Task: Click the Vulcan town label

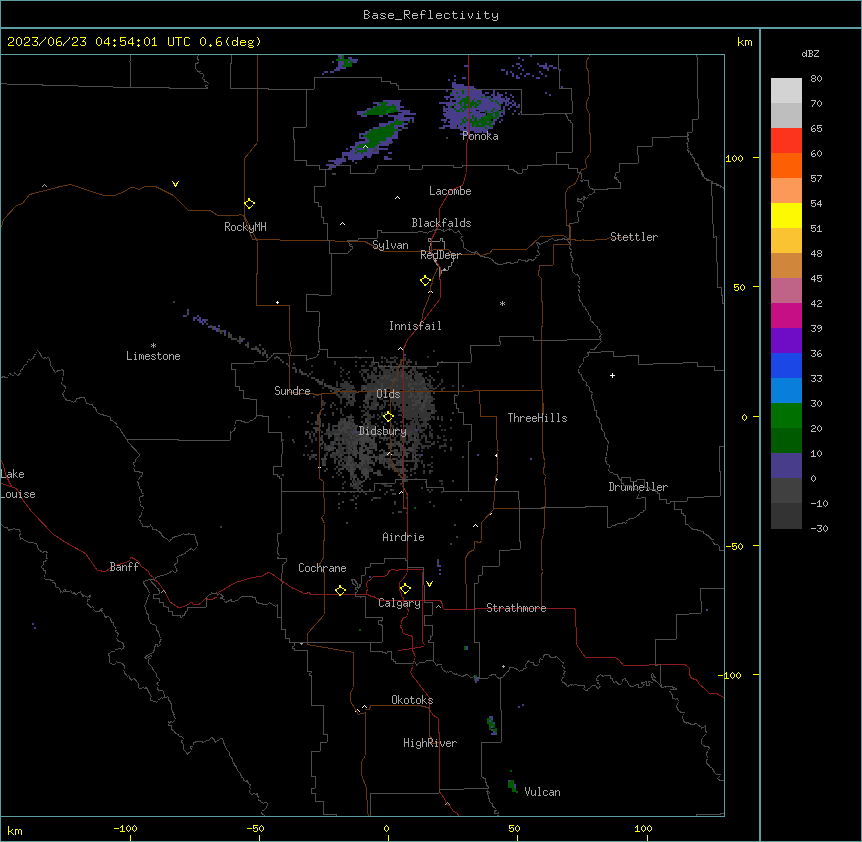Action: 543,792
